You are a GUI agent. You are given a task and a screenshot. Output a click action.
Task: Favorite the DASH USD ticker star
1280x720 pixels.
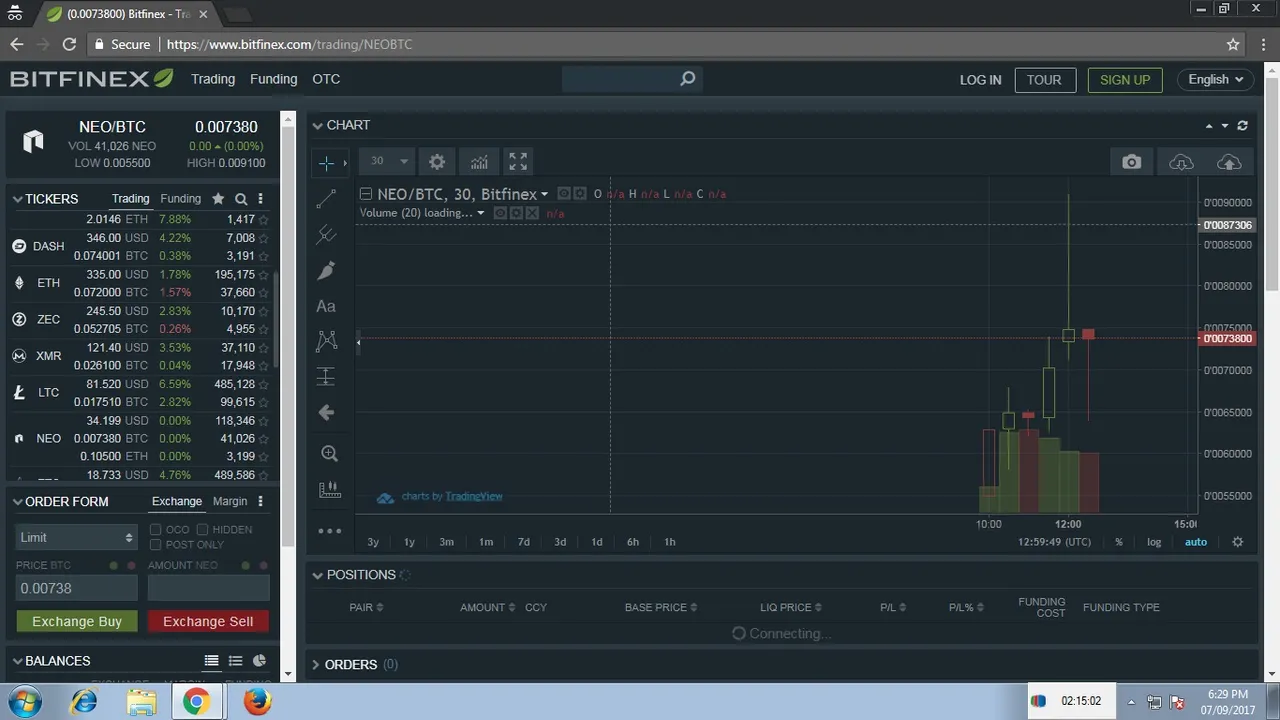tap(263, 238)
